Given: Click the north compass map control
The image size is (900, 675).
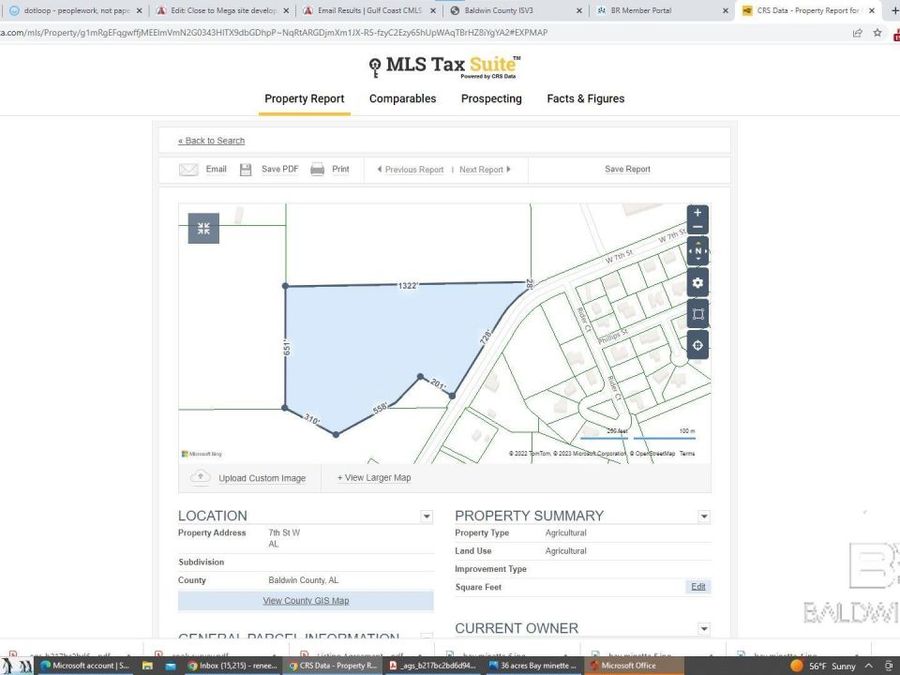Looking at the screenshot, I should (x=698, y=251).
